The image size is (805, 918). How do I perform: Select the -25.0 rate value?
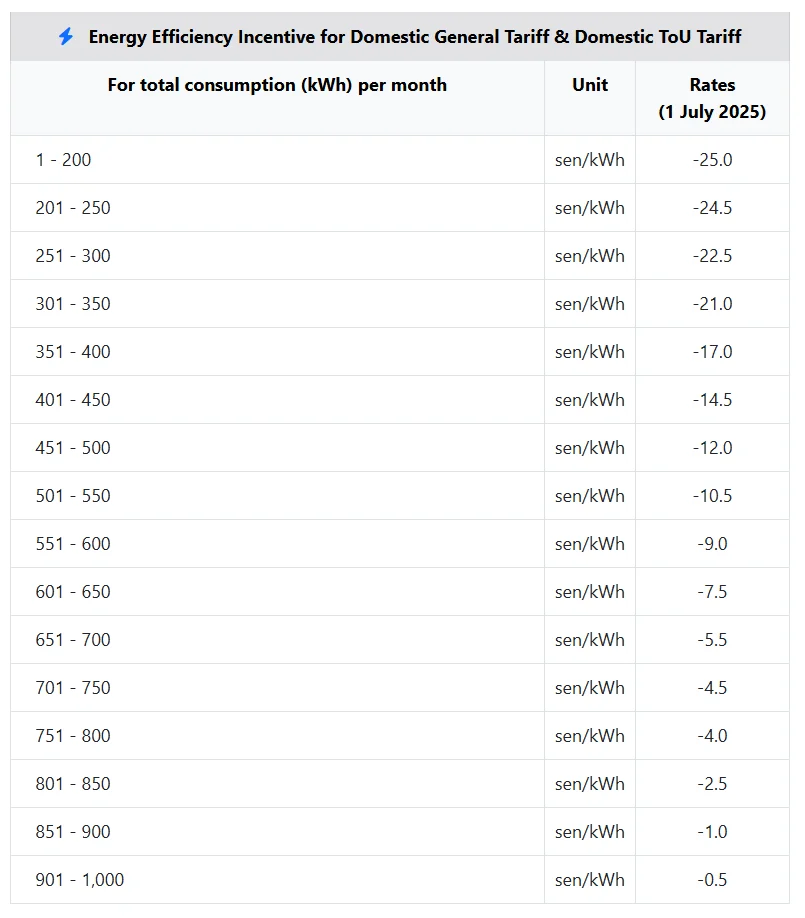pyautogui.click(x=712, y=160)
